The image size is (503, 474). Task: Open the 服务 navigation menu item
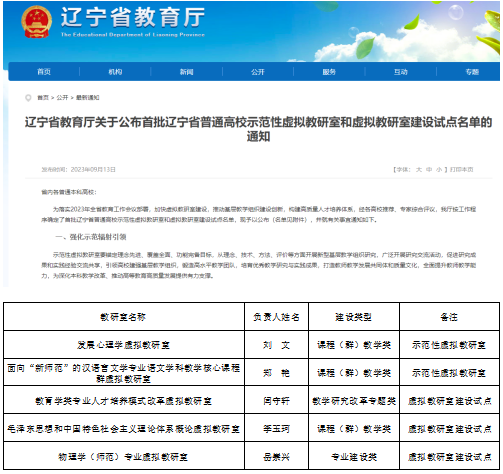click(329, 72)
